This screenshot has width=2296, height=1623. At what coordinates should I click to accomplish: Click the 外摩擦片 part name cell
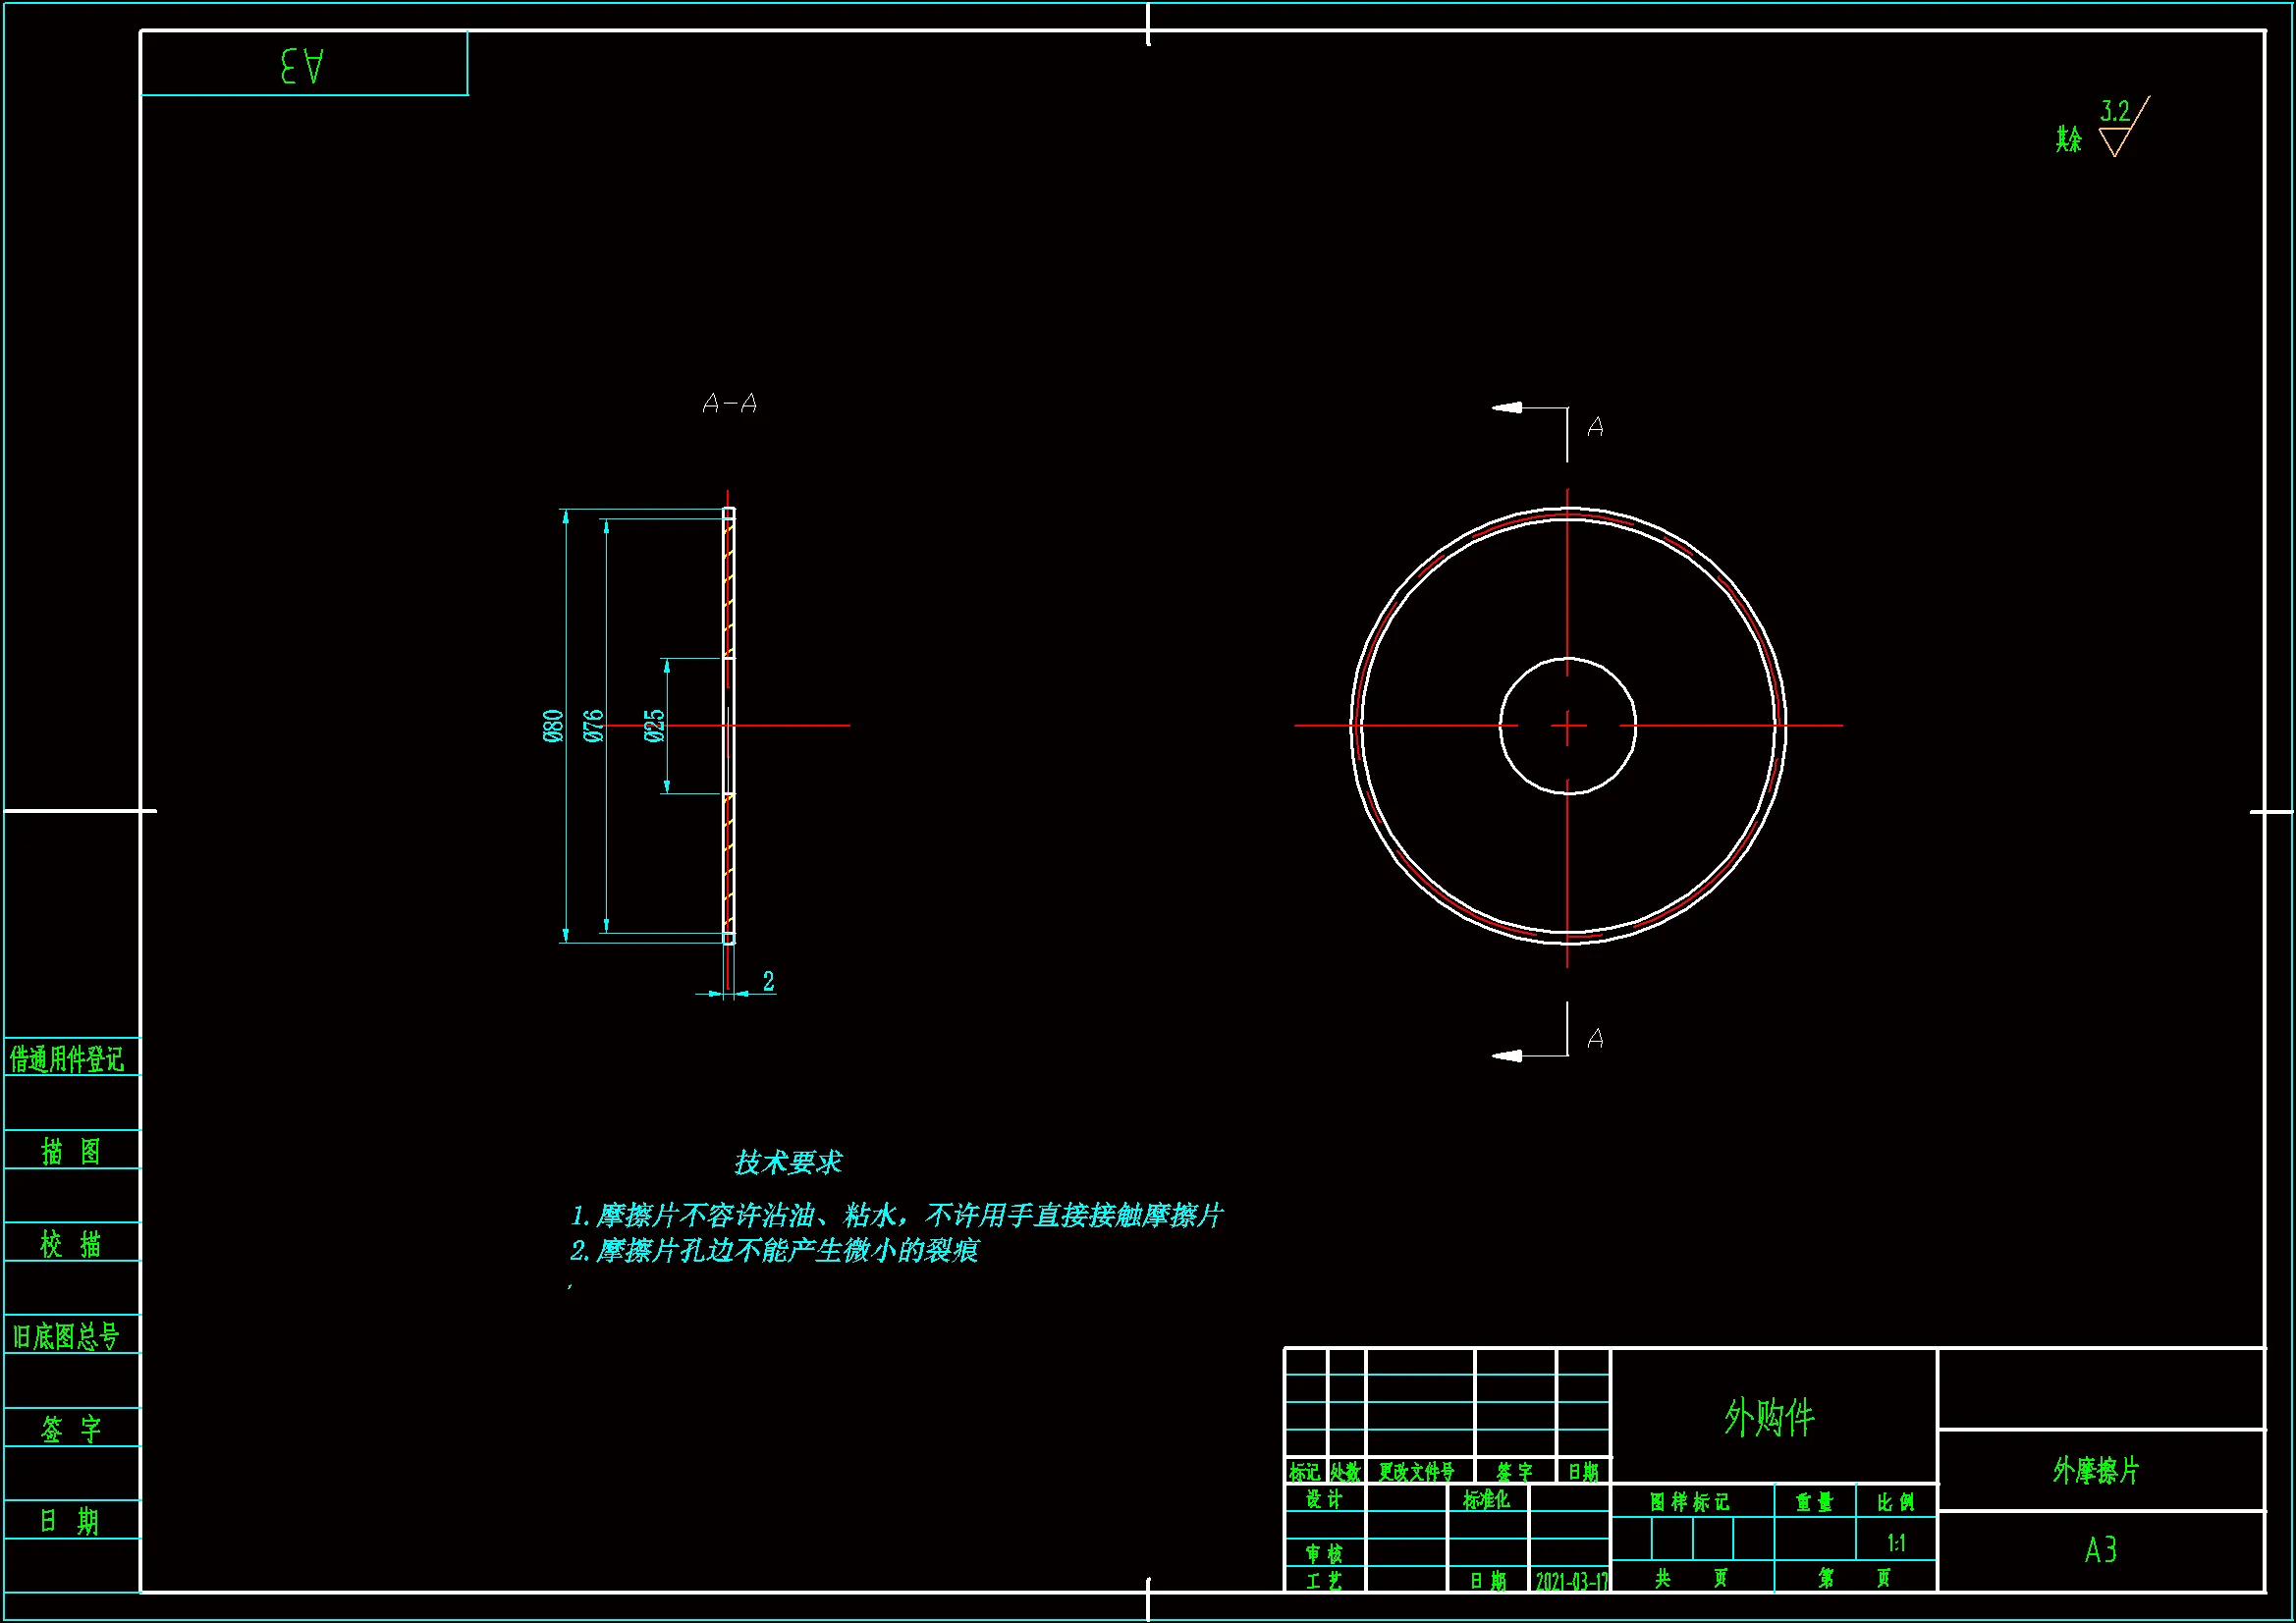click(2096, 1471)
